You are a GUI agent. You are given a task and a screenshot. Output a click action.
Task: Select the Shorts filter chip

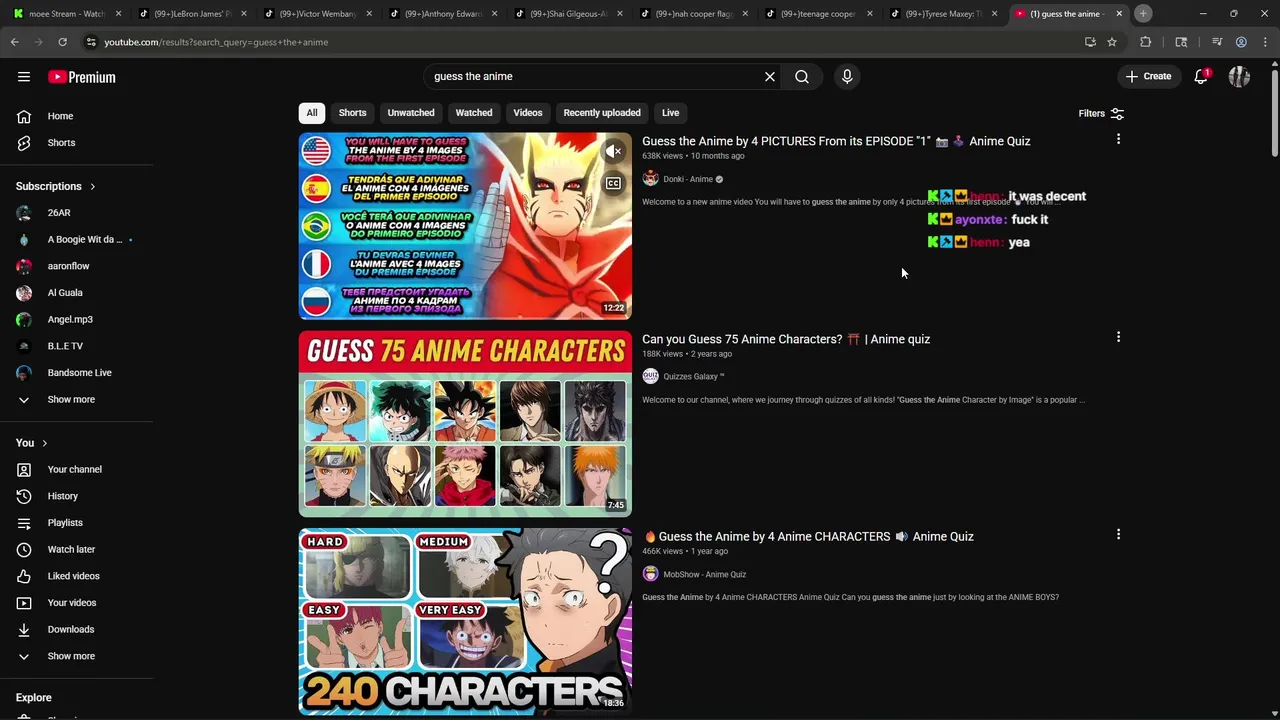pos(352,113)
